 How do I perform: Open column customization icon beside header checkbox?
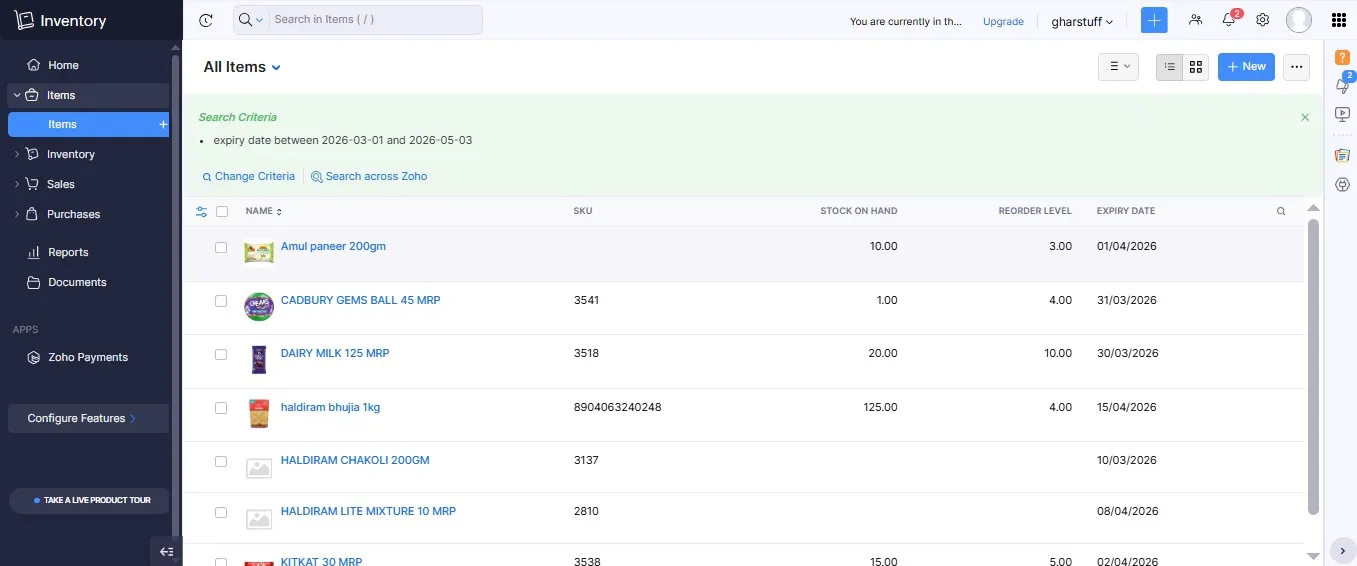[201, 212]
